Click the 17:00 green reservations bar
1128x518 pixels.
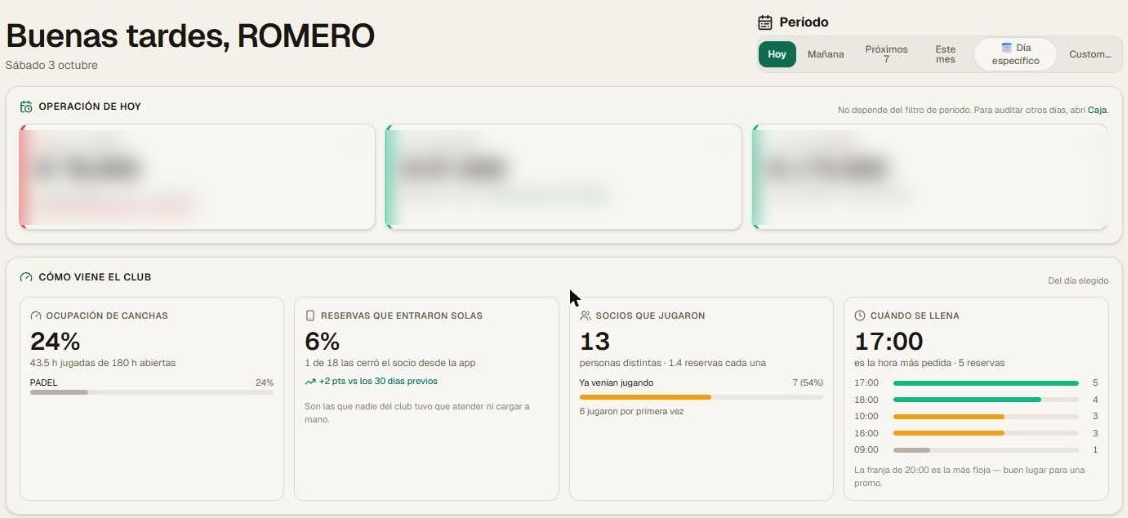(986, 383)
